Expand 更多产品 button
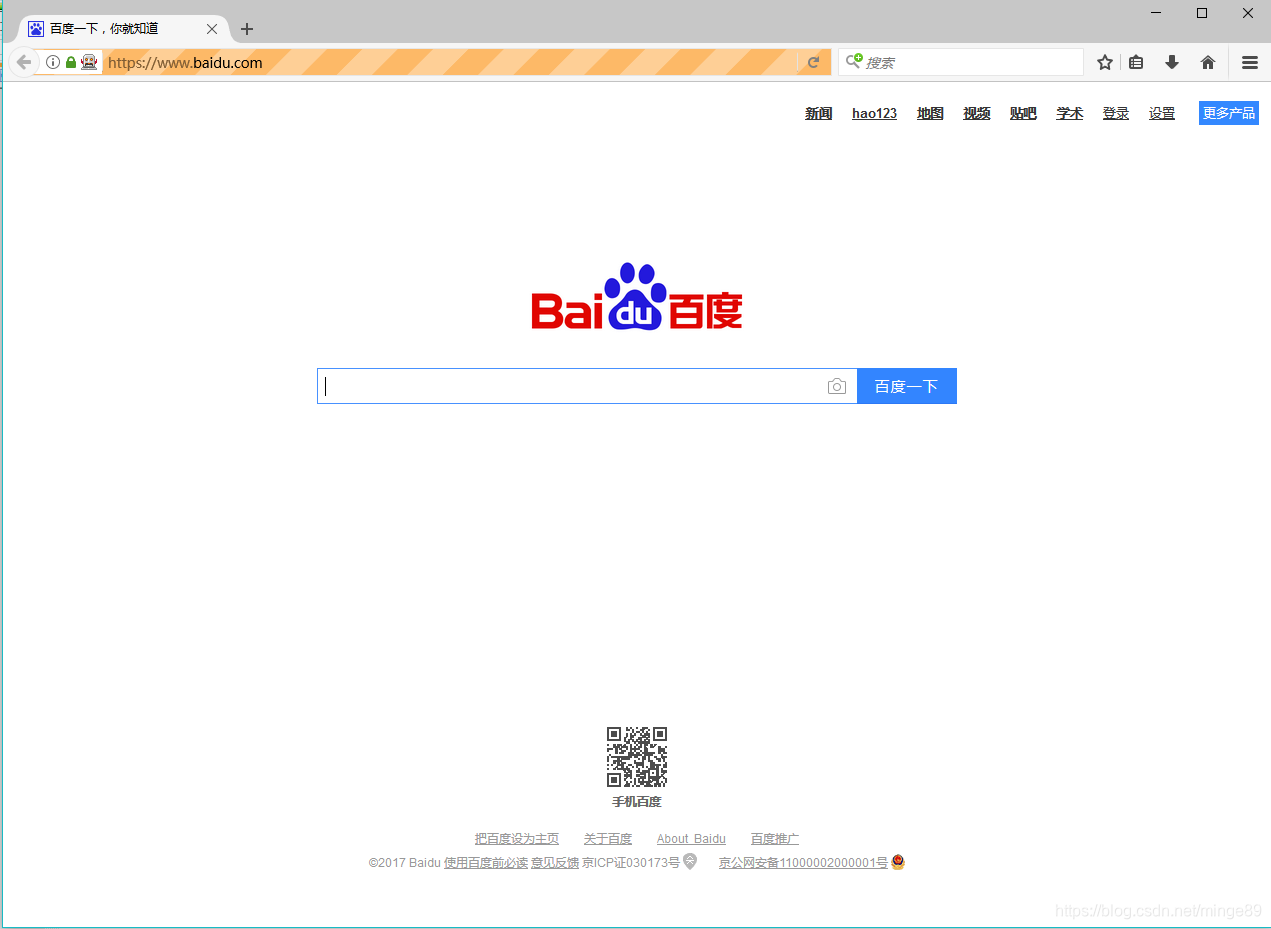 pos(1229,113)
